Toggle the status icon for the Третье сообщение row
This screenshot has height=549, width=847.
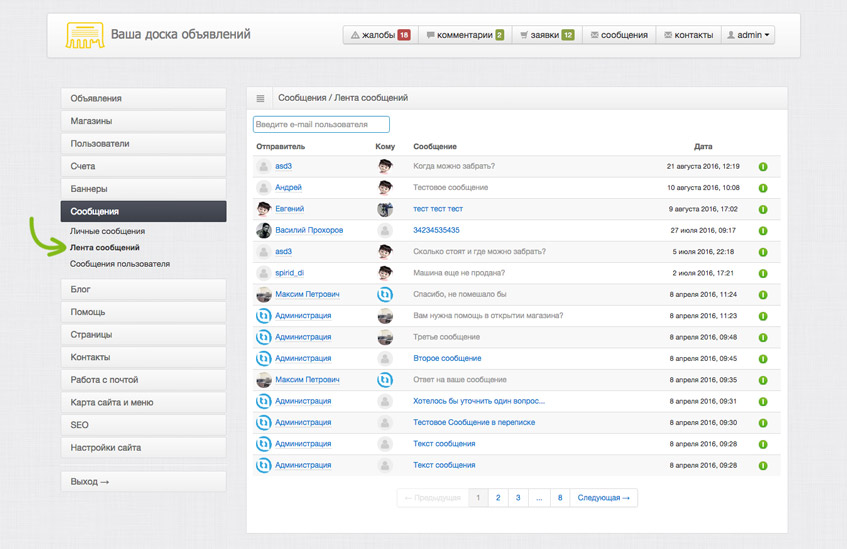(x=763, y=338)
